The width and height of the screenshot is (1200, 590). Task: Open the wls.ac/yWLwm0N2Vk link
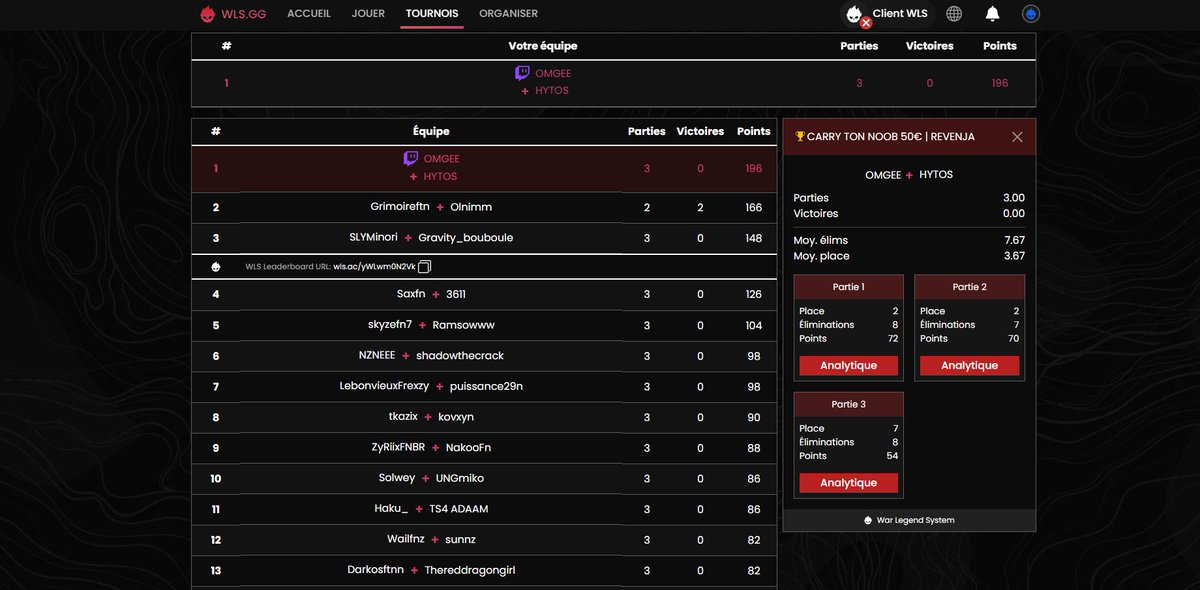pos(374,267)
